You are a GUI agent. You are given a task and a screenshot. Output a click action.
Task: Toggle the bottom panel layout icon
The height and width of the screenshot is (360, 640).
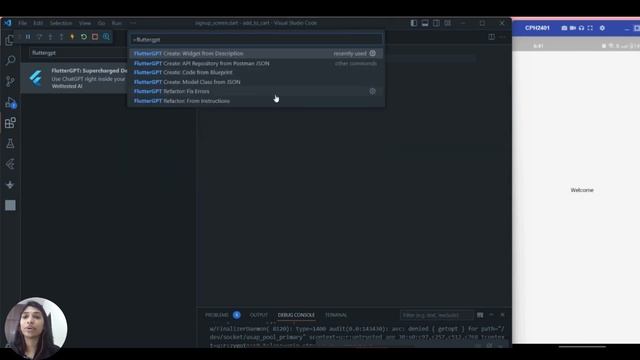(425, 23)
